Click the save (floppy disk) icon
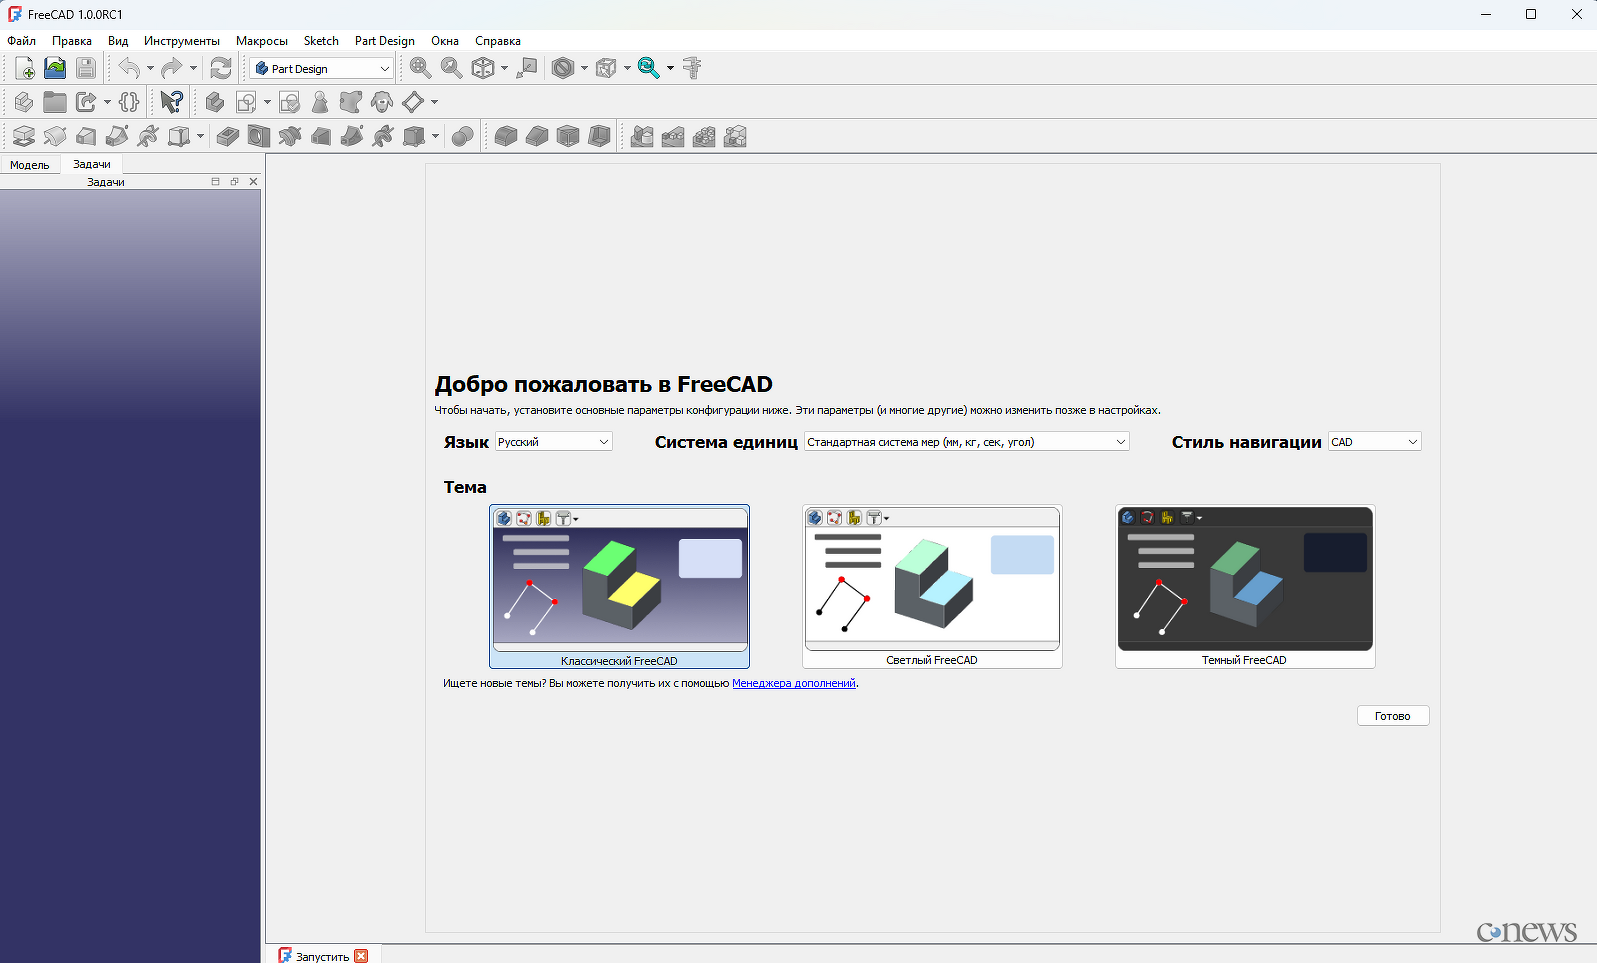 (86, 68)
